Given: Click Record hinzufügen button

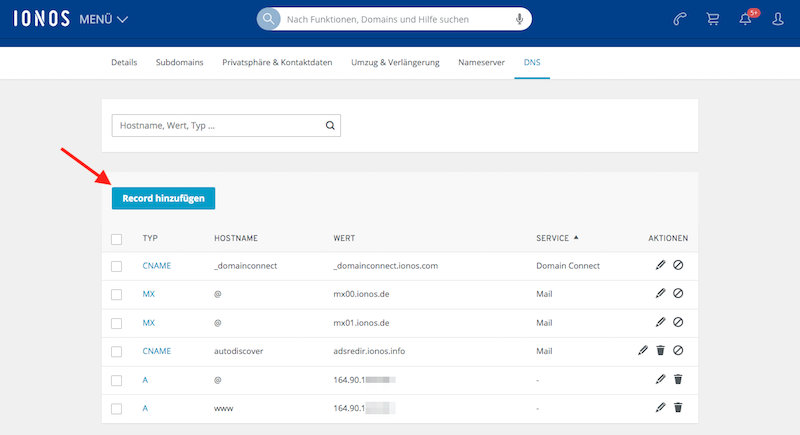Looking at the screenshot, I should [x=163, y=198].
